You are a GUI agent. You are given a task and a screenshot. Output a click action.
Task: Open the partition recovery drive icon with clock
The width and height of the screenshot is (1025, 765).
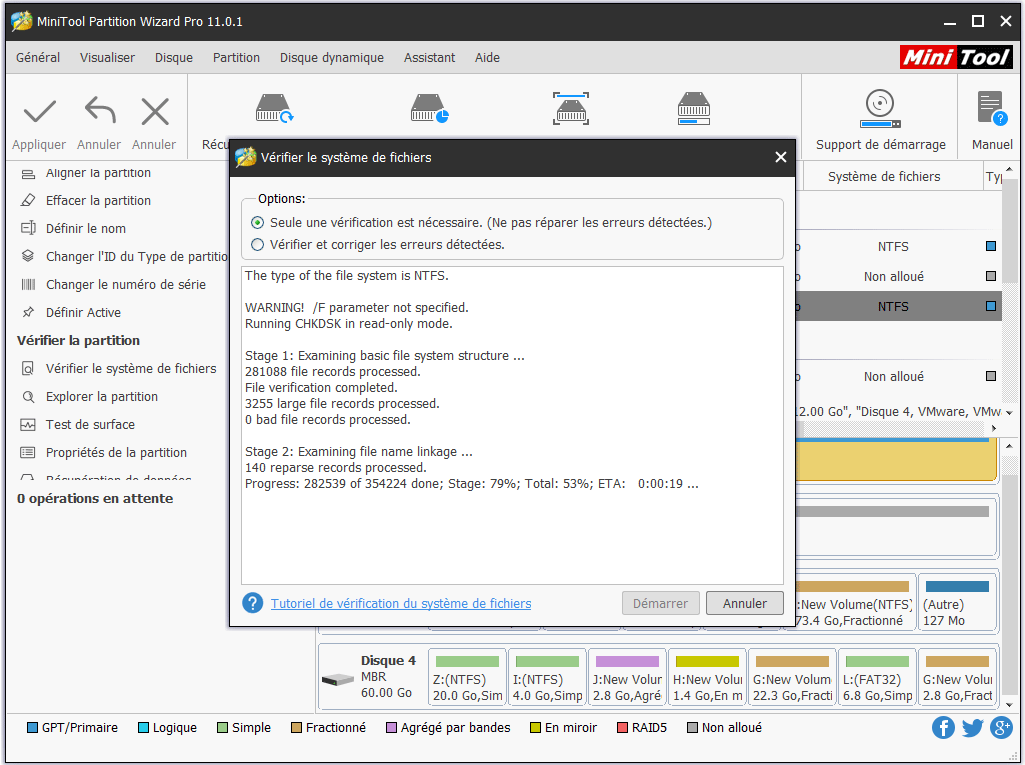(x=429, y=109)
